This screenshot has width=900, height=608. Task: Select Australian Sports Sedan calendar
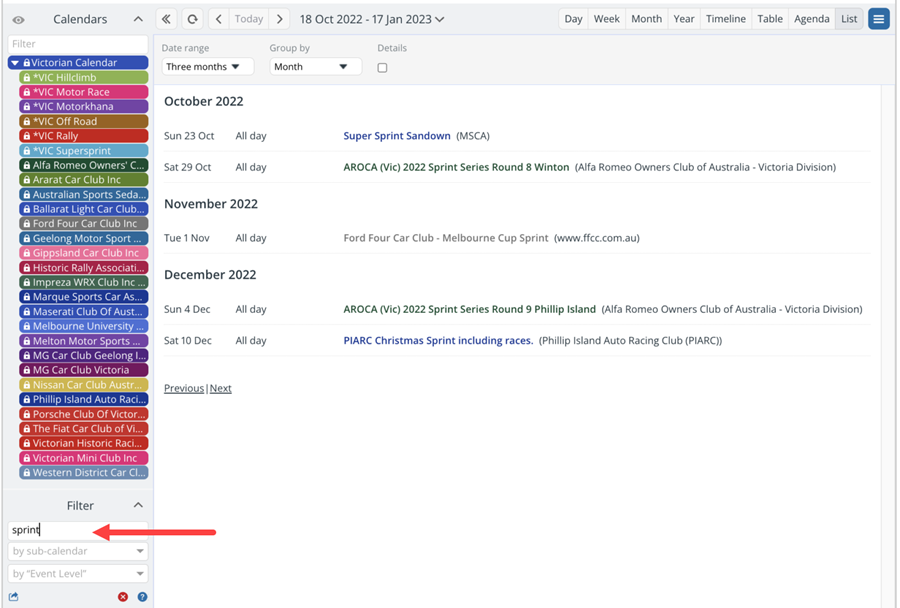point(84,195)
